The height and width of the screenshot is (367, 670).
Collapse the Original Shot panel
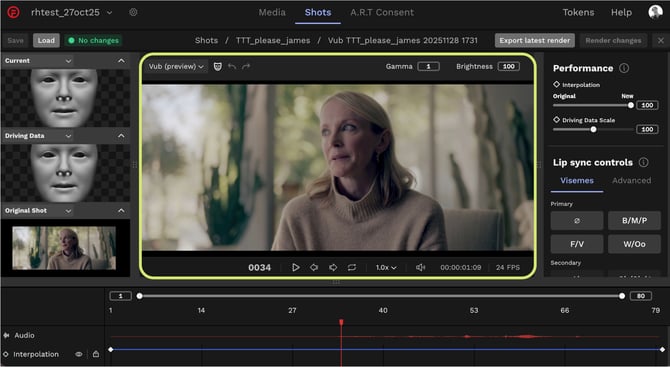(121, 211)
